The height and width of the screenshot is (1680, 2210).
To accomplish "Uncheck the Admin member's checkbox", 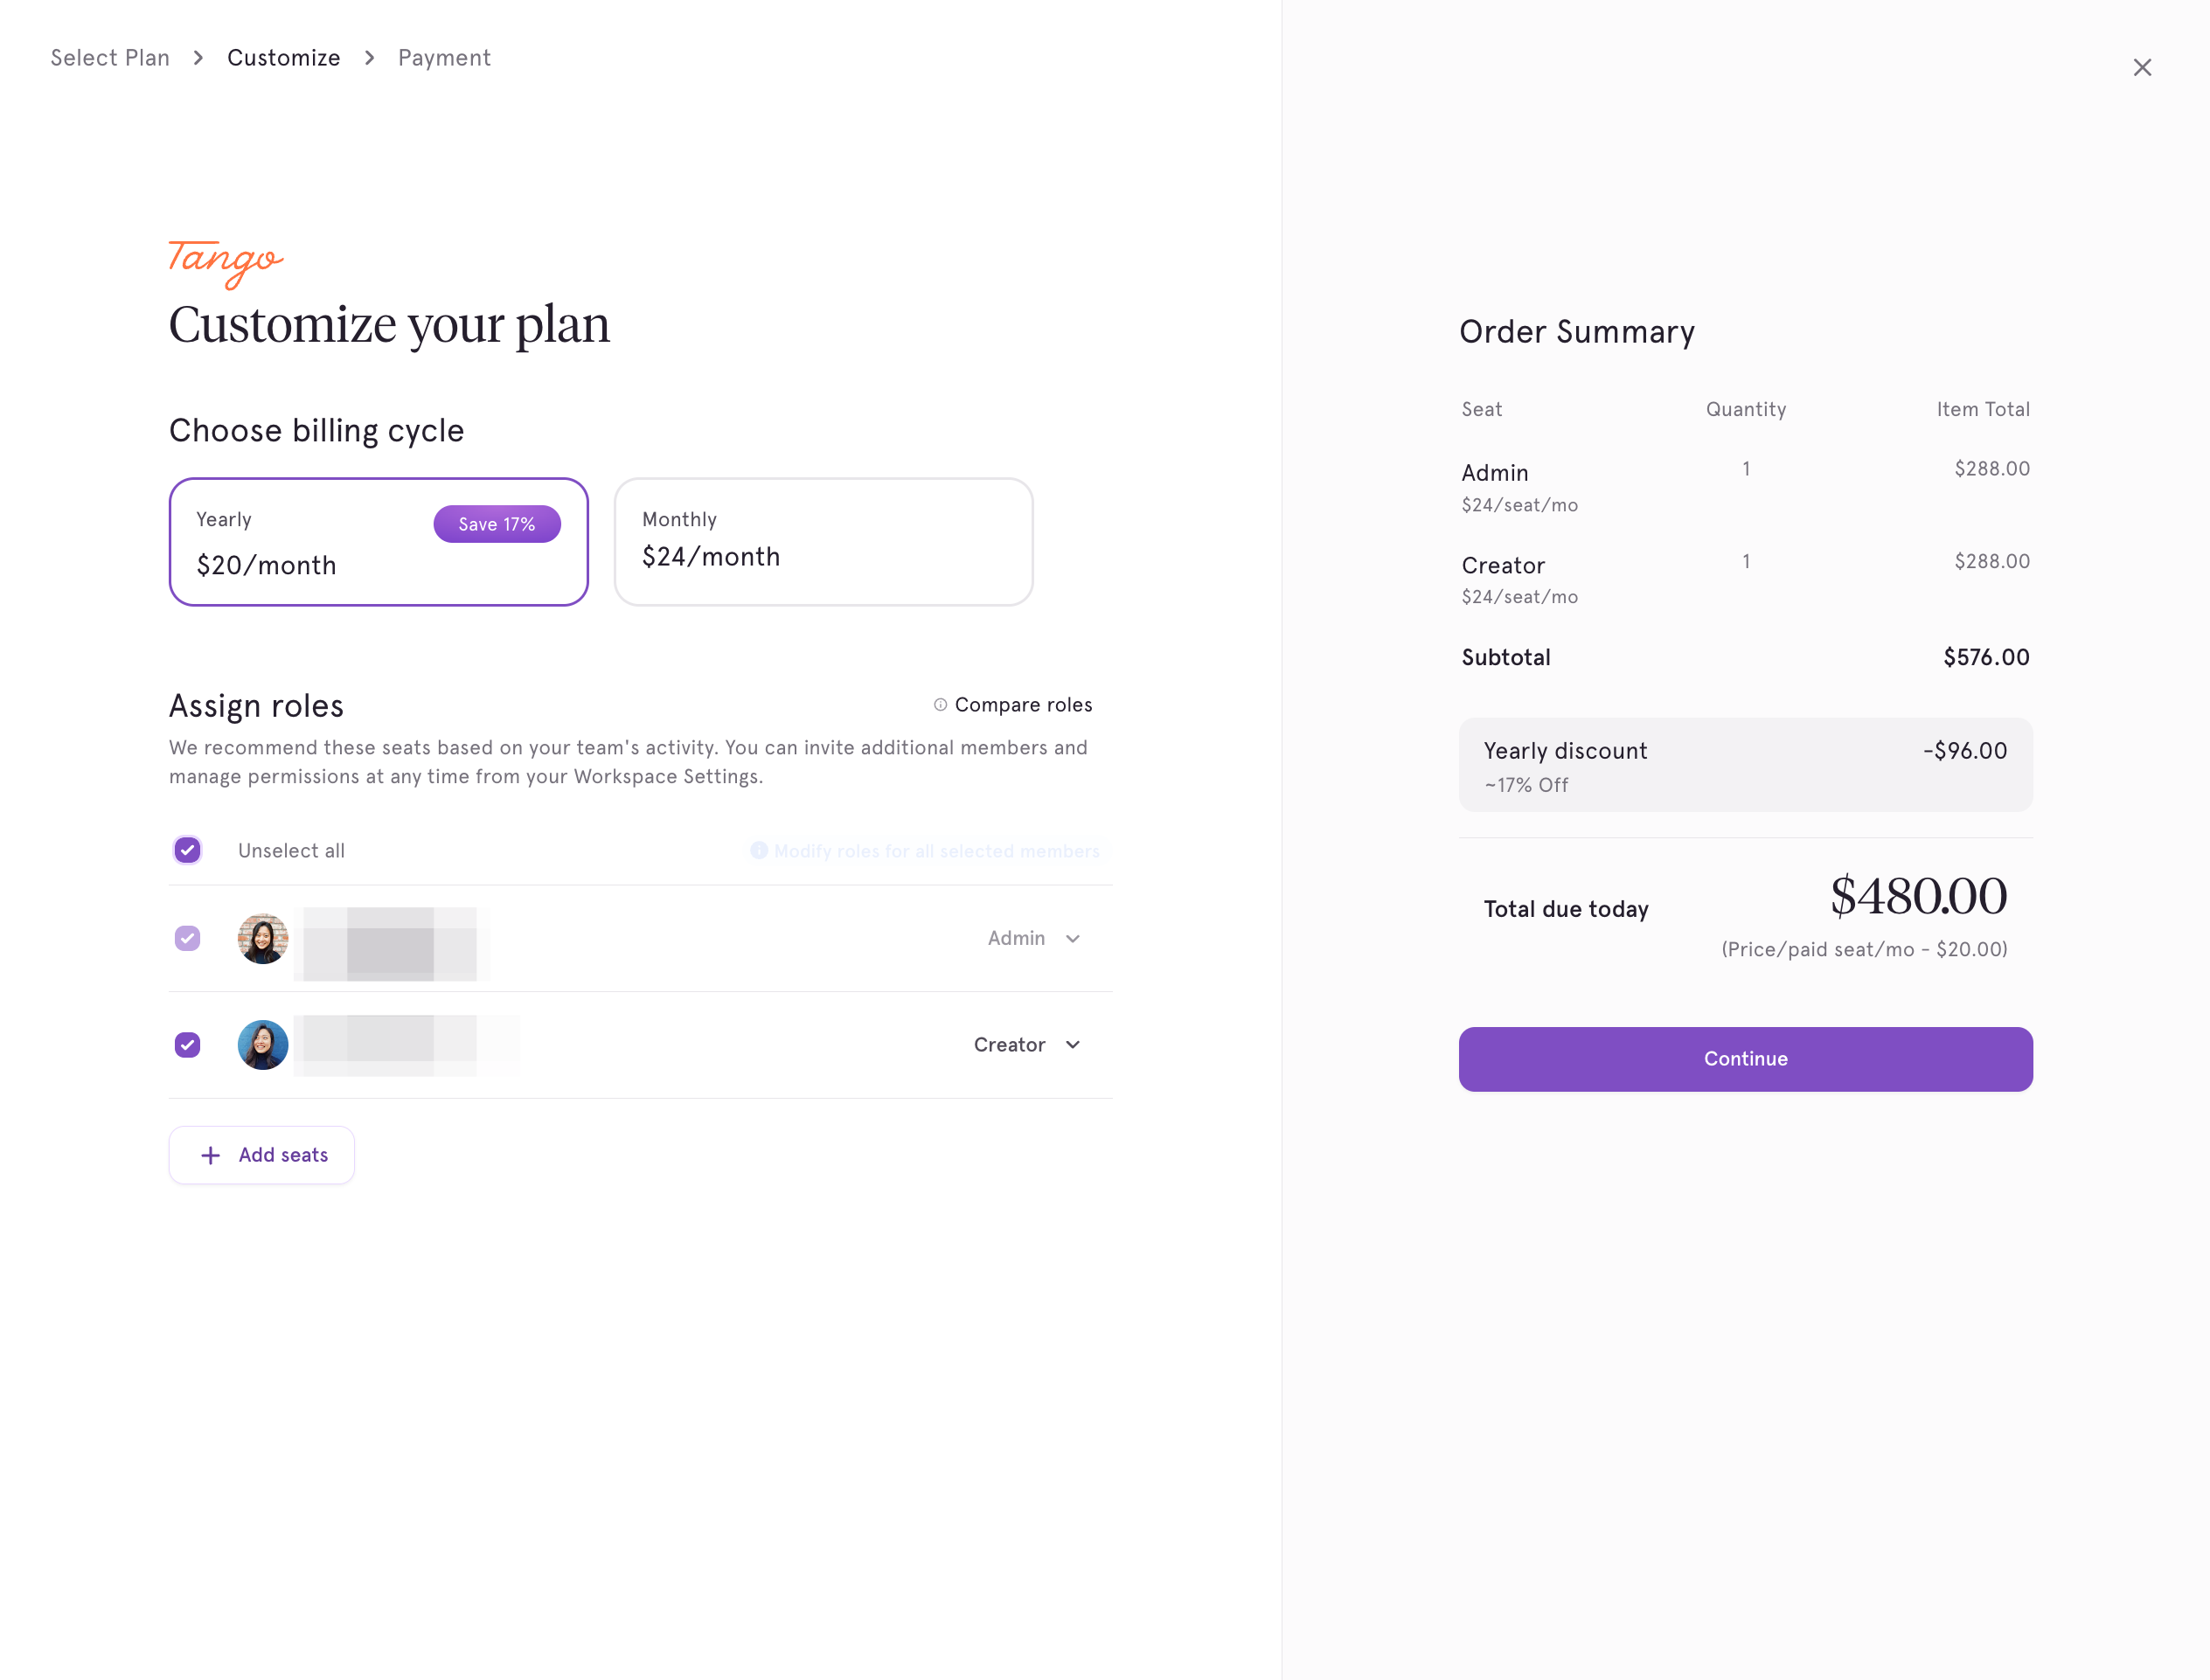I will 187,938.
